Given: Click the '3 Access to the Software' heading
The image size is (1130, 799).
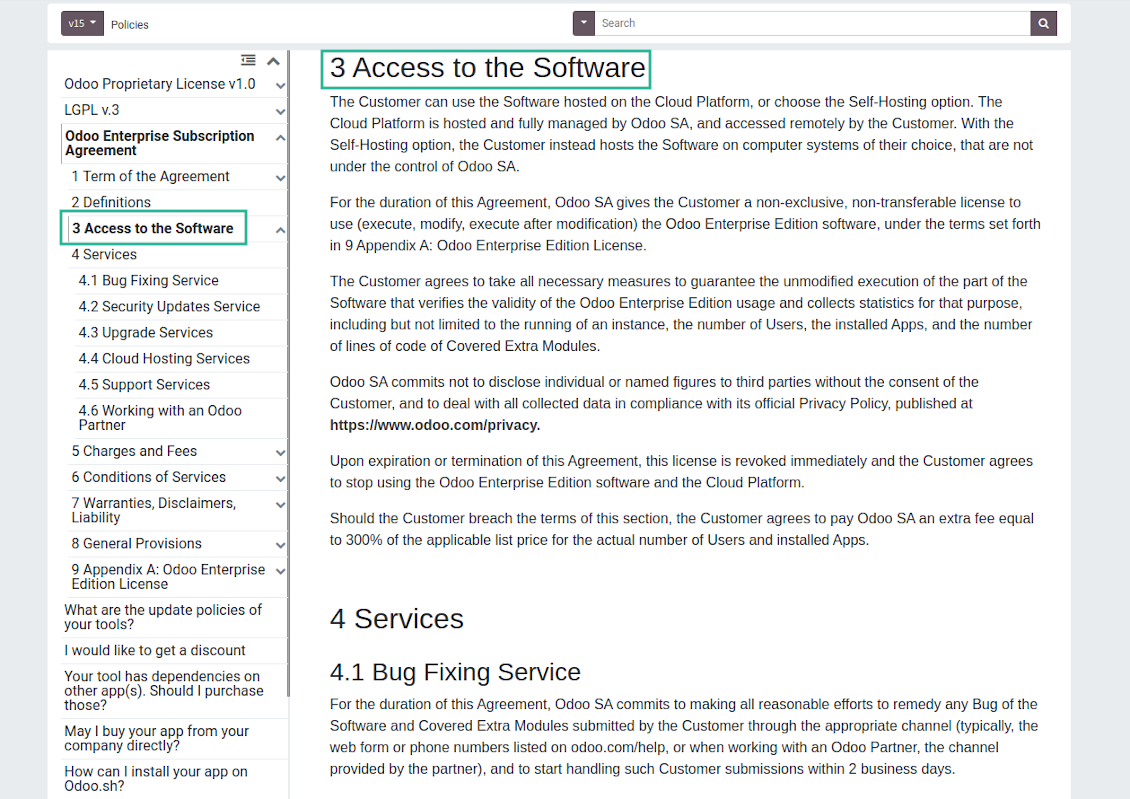Looking at the screenshot, I should coord(487,68).
